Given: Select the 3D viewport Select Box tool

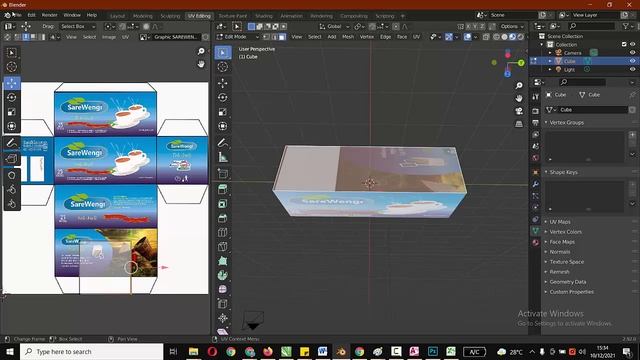Looking at the screenshot, I should pos(222,53).
